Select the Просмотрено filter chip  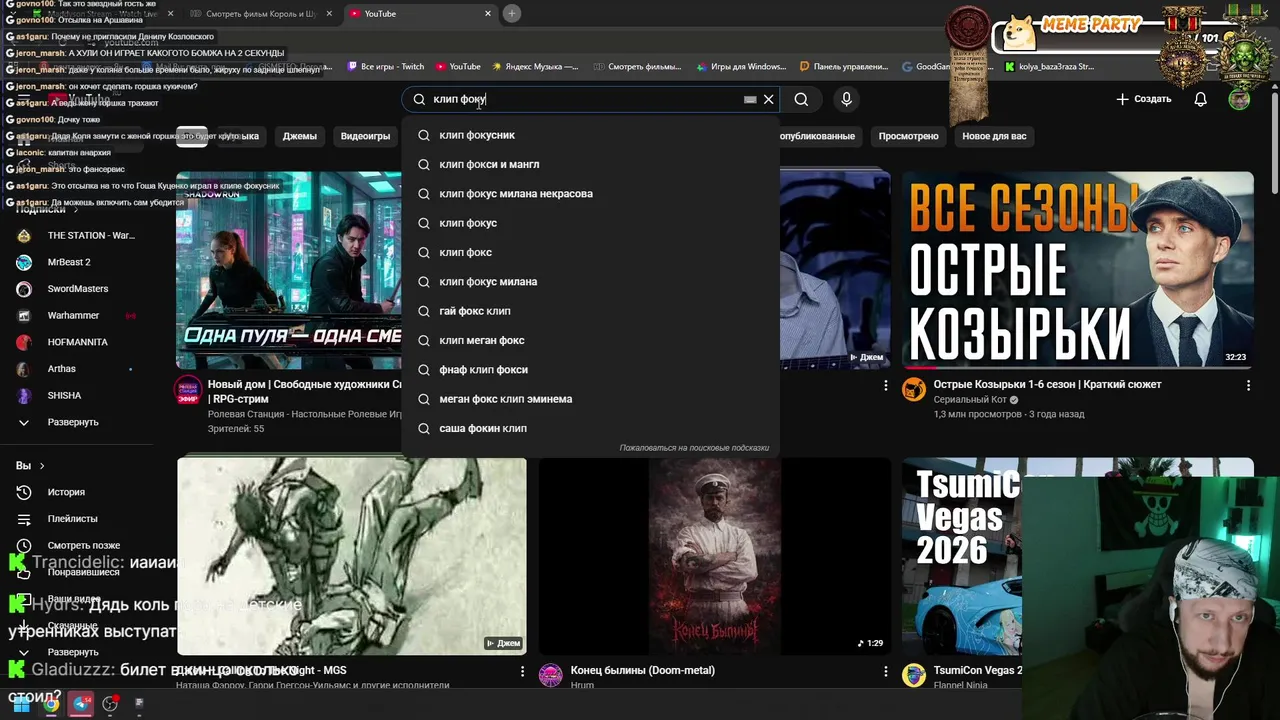point(908,136)
